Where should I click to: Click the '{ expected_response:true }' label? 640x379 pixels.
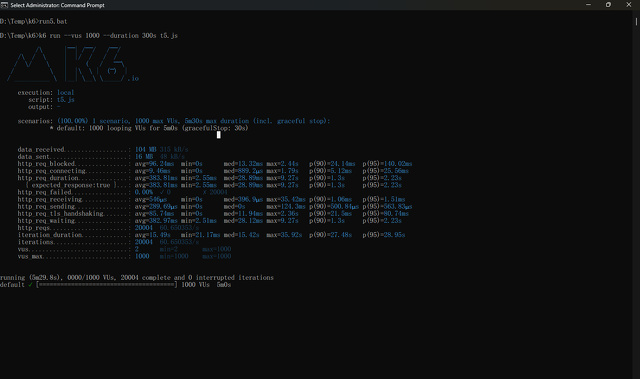tap(71, 185)
